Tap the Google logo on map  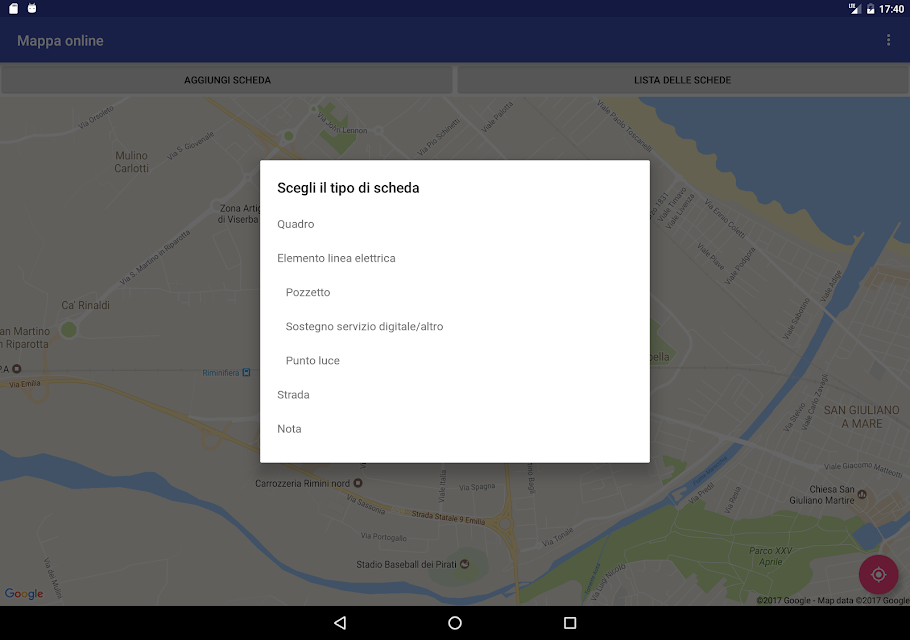pos(24,594)
